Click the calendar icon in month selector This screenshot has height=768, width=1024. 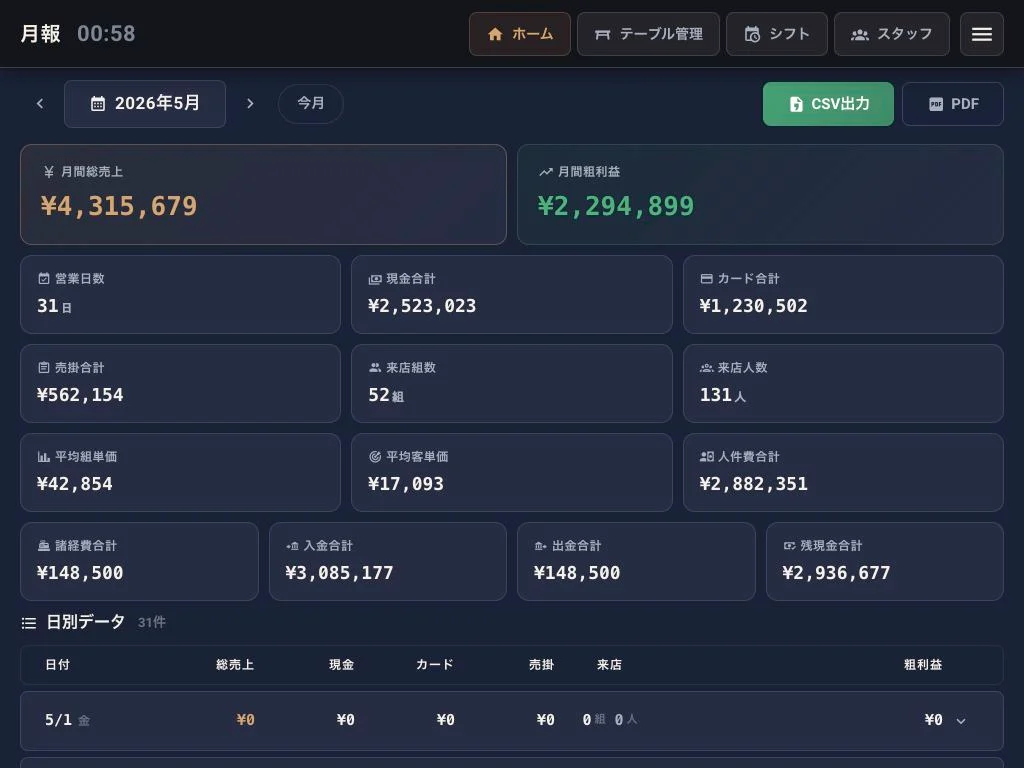[x=97, y=103]
